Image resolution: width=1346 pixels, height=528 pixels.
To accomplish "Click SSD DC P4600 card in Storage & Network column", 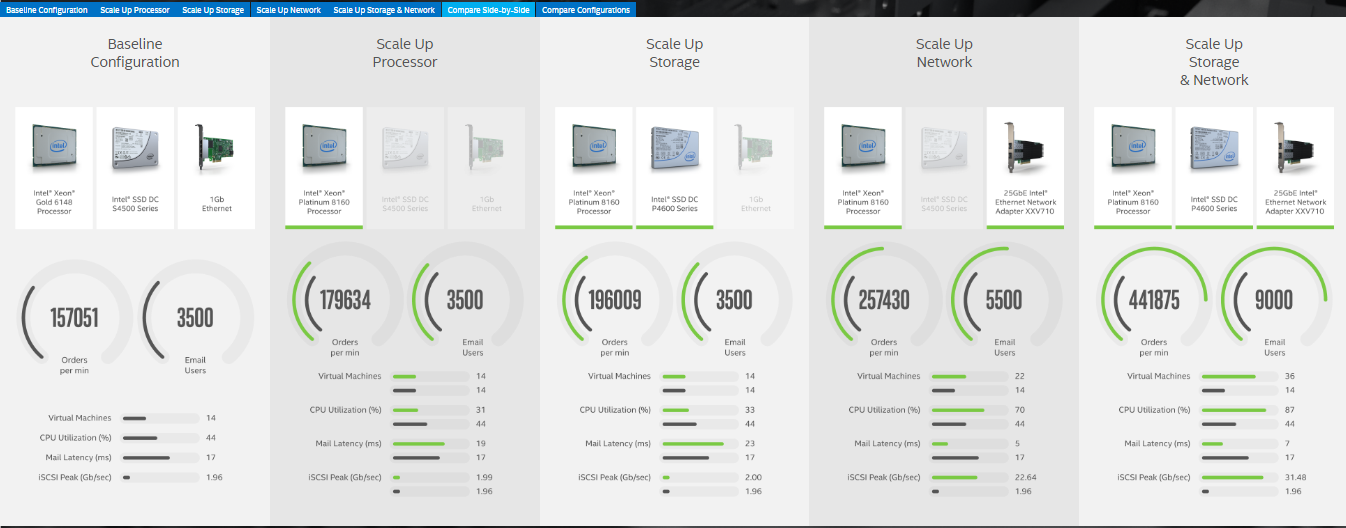I will click(x=1214, y=168).
